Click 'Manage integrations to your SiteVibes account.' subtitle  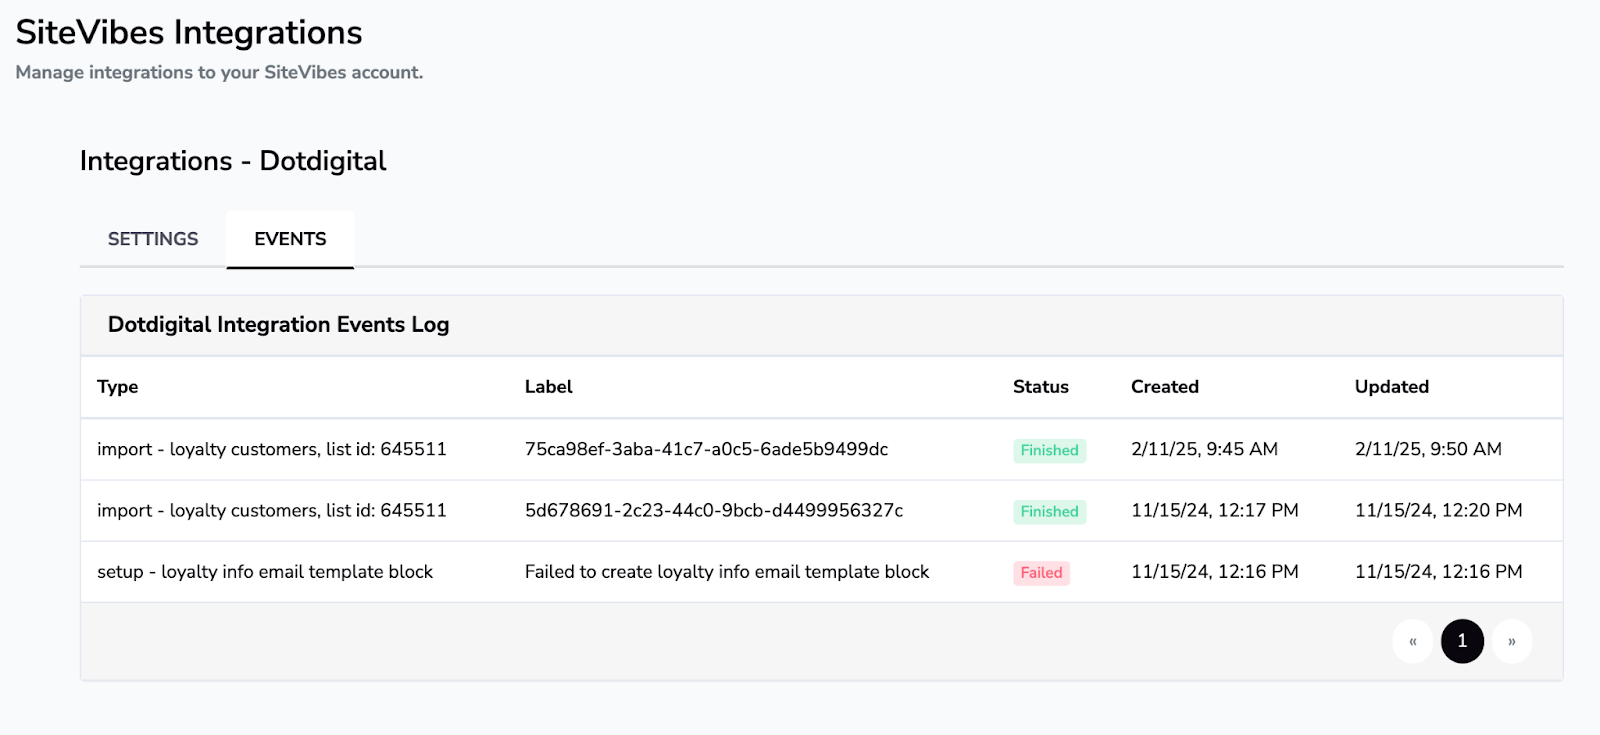point(219,72)
